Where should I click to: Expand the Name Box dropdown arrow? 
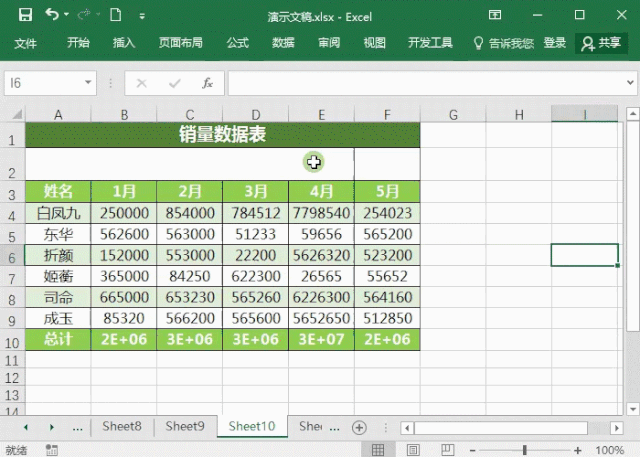88,83
